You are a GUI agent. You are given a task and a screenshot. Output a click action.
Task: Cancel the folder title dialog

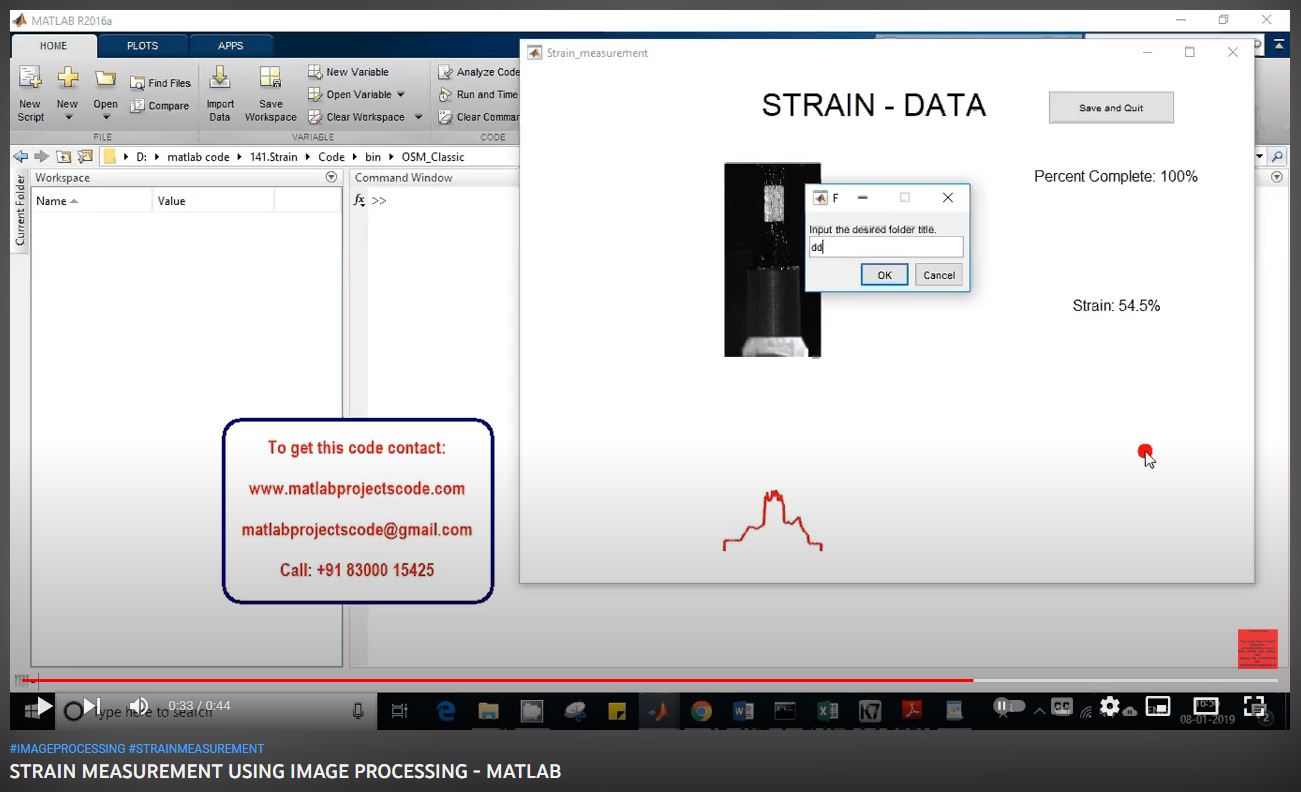[x=939, y=275]
